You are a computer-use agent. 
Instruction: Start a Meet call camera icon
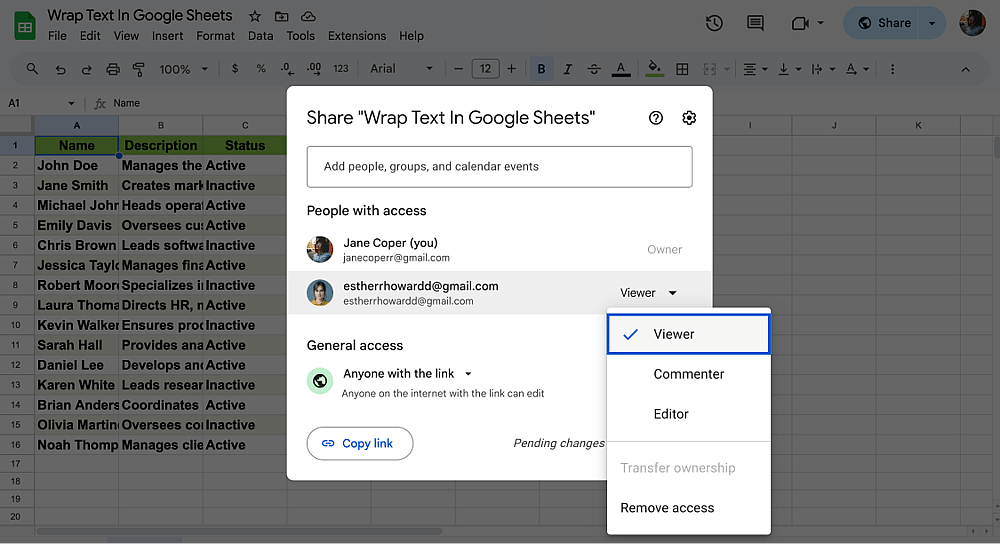800,24
